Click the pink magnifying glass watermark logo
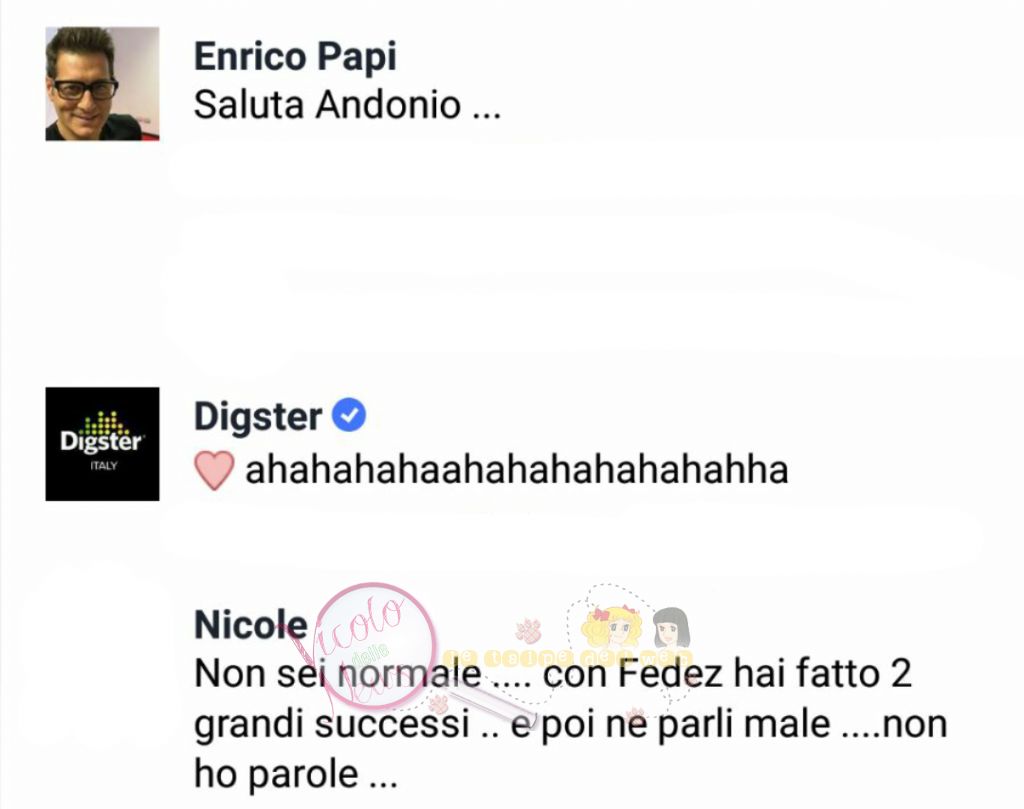Viewport: 1024px width, 809px height. click(377, 646)
